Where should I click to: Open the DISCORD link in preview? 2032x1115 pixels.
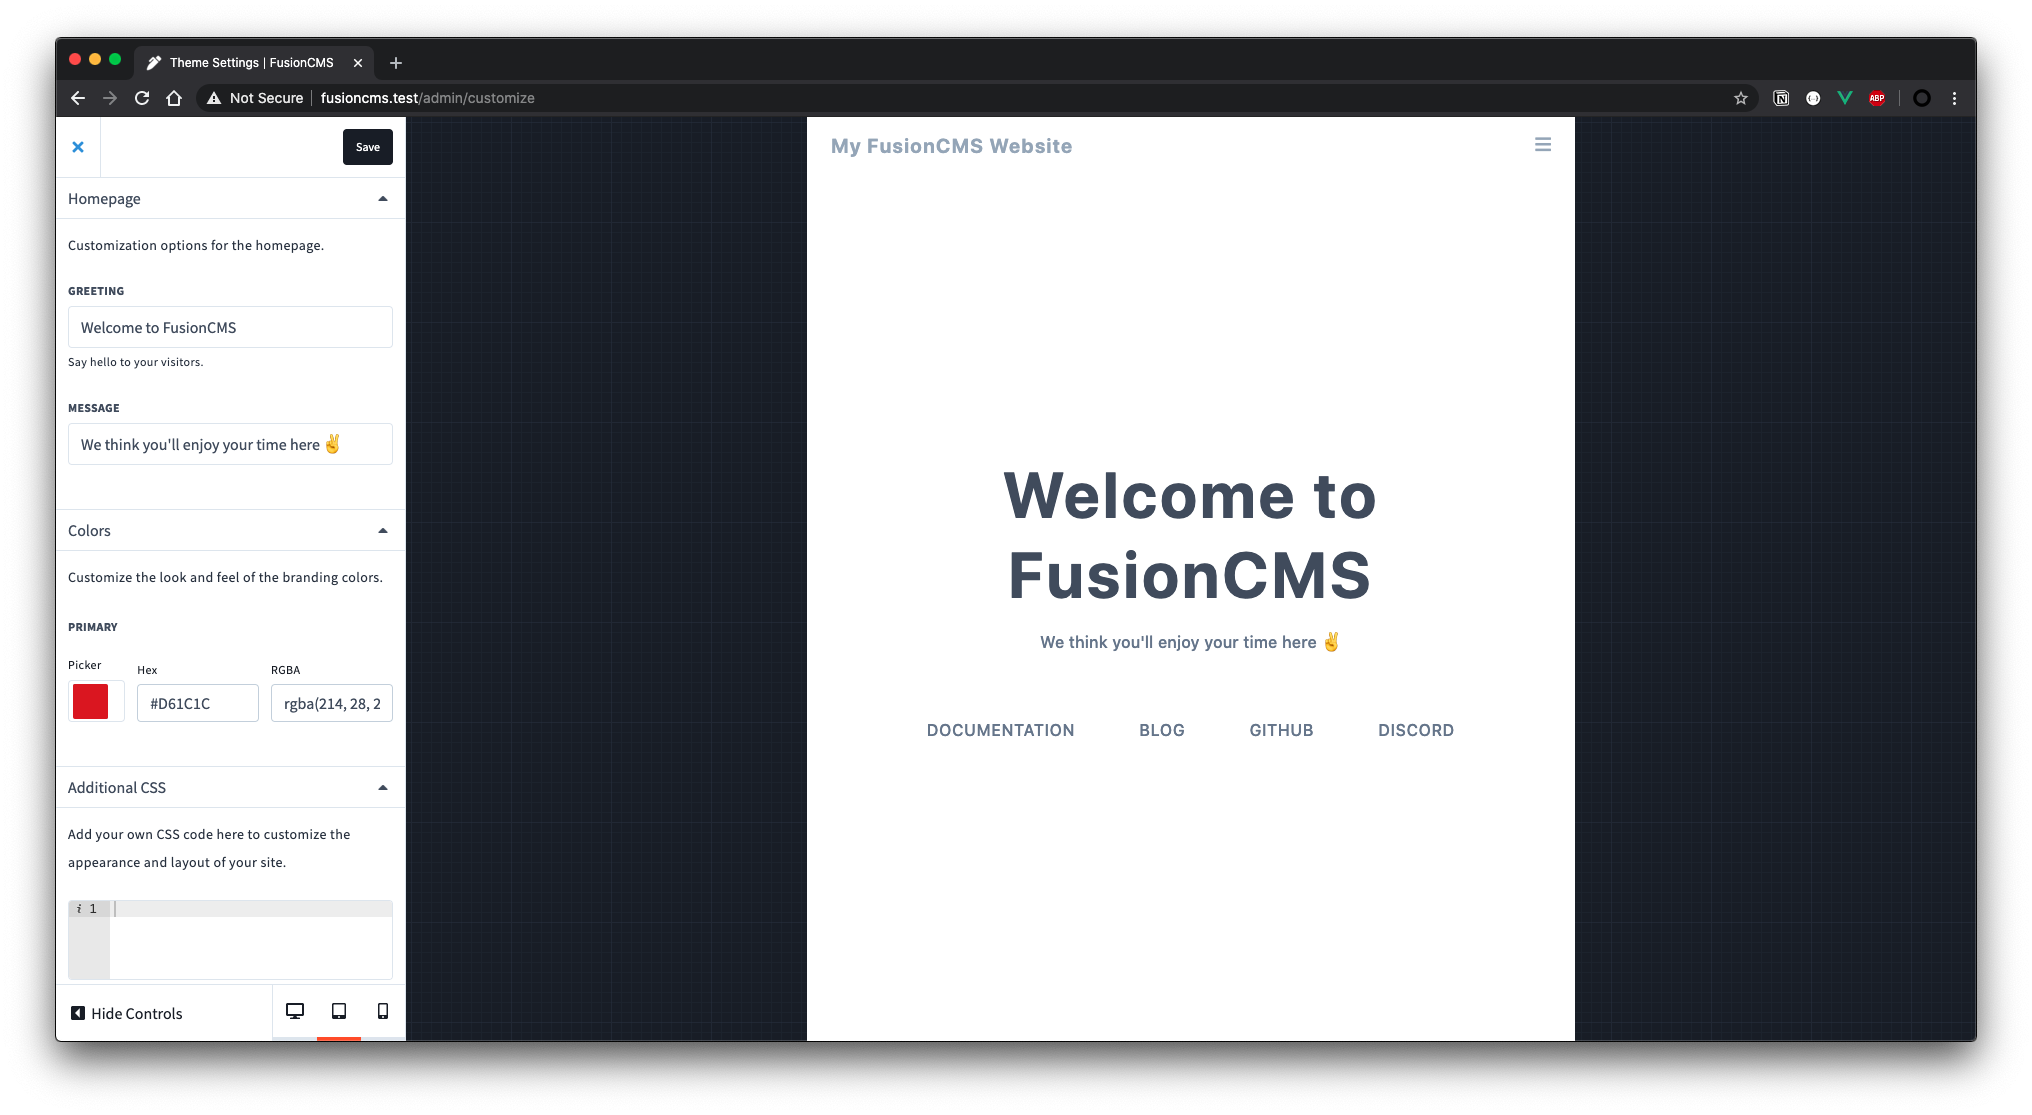click(x=1416, y=729)
